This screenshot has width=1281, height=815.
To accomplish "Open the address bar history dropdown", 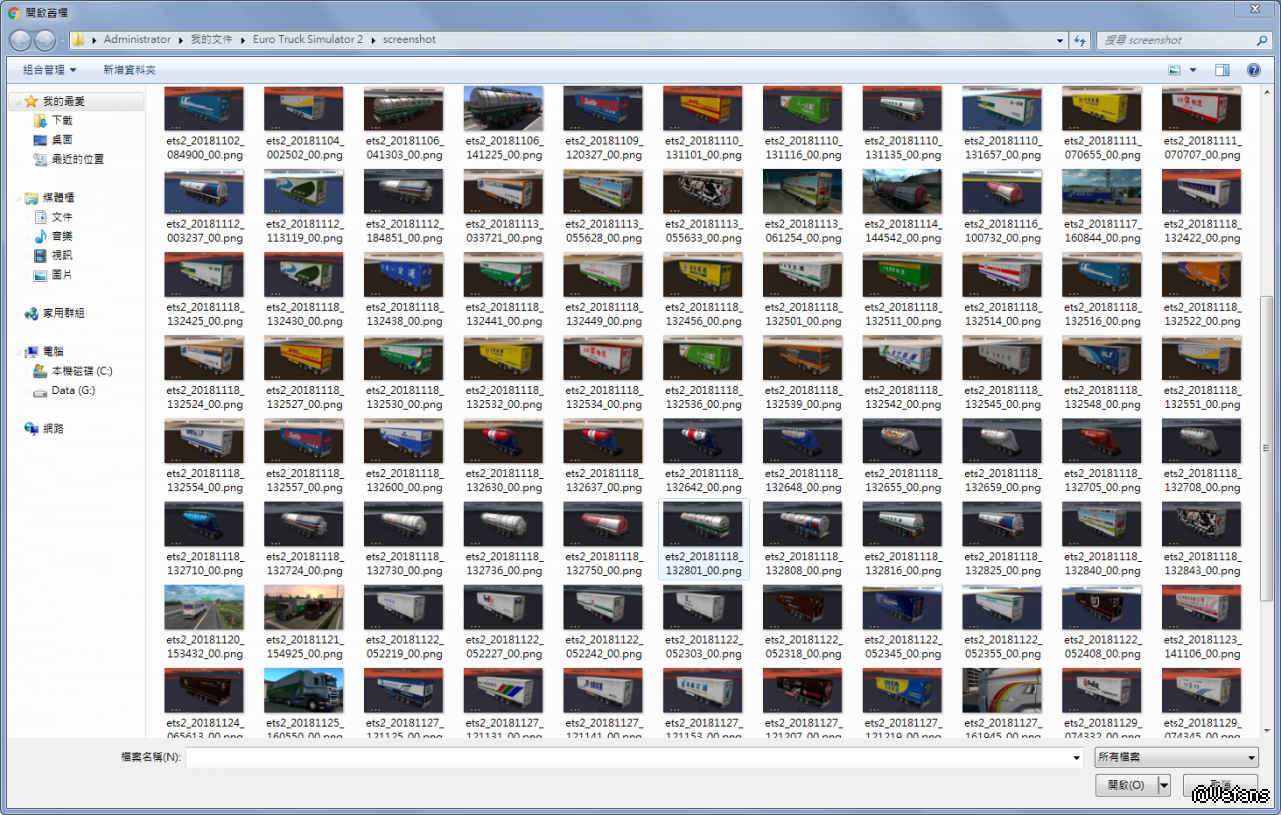I will point(1060,40).
